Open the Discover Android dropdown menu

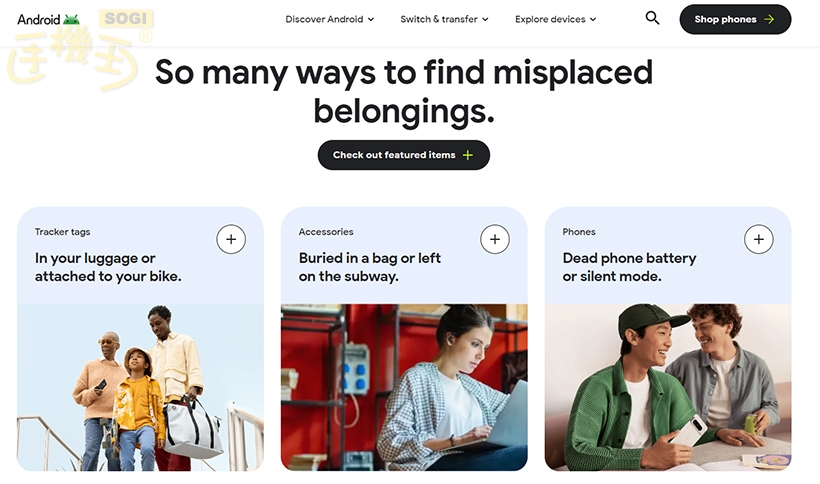[329, 19]
